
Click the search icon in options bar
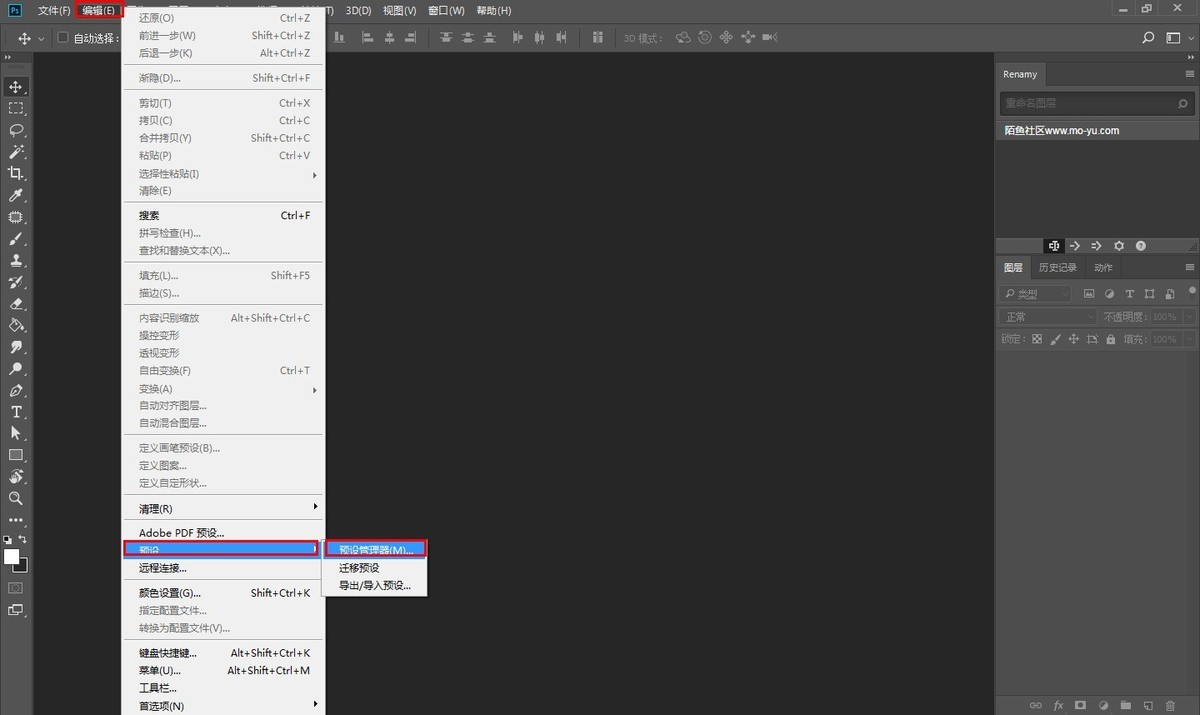(x=1148, y=38)
